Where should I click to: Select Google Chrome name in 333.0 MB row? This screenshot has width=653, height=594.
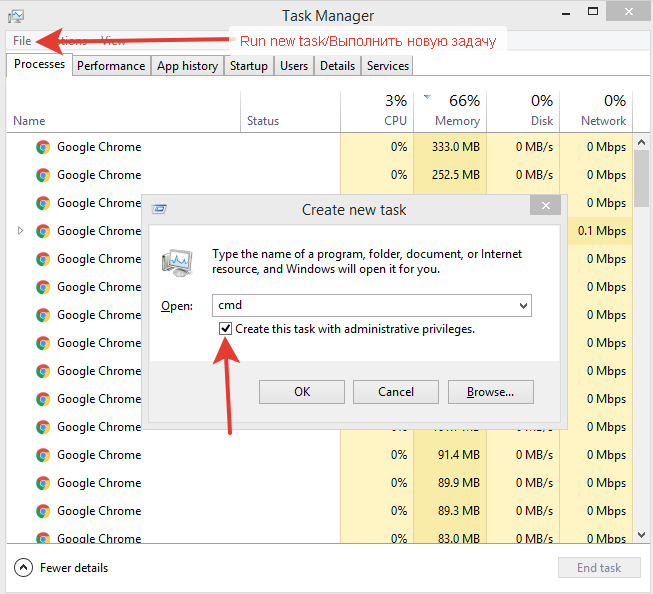(99, 147)
